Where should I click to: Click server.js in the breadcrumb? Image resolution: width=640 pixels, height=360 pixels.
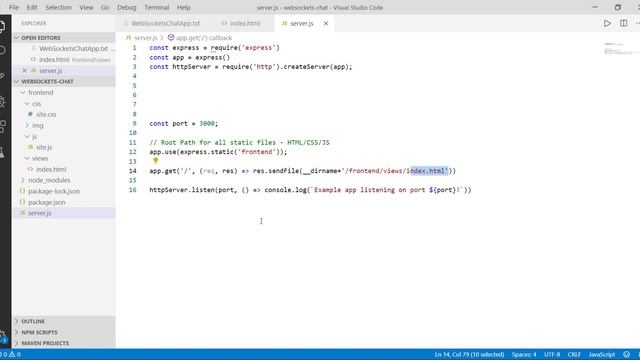[x=145, y=38]
